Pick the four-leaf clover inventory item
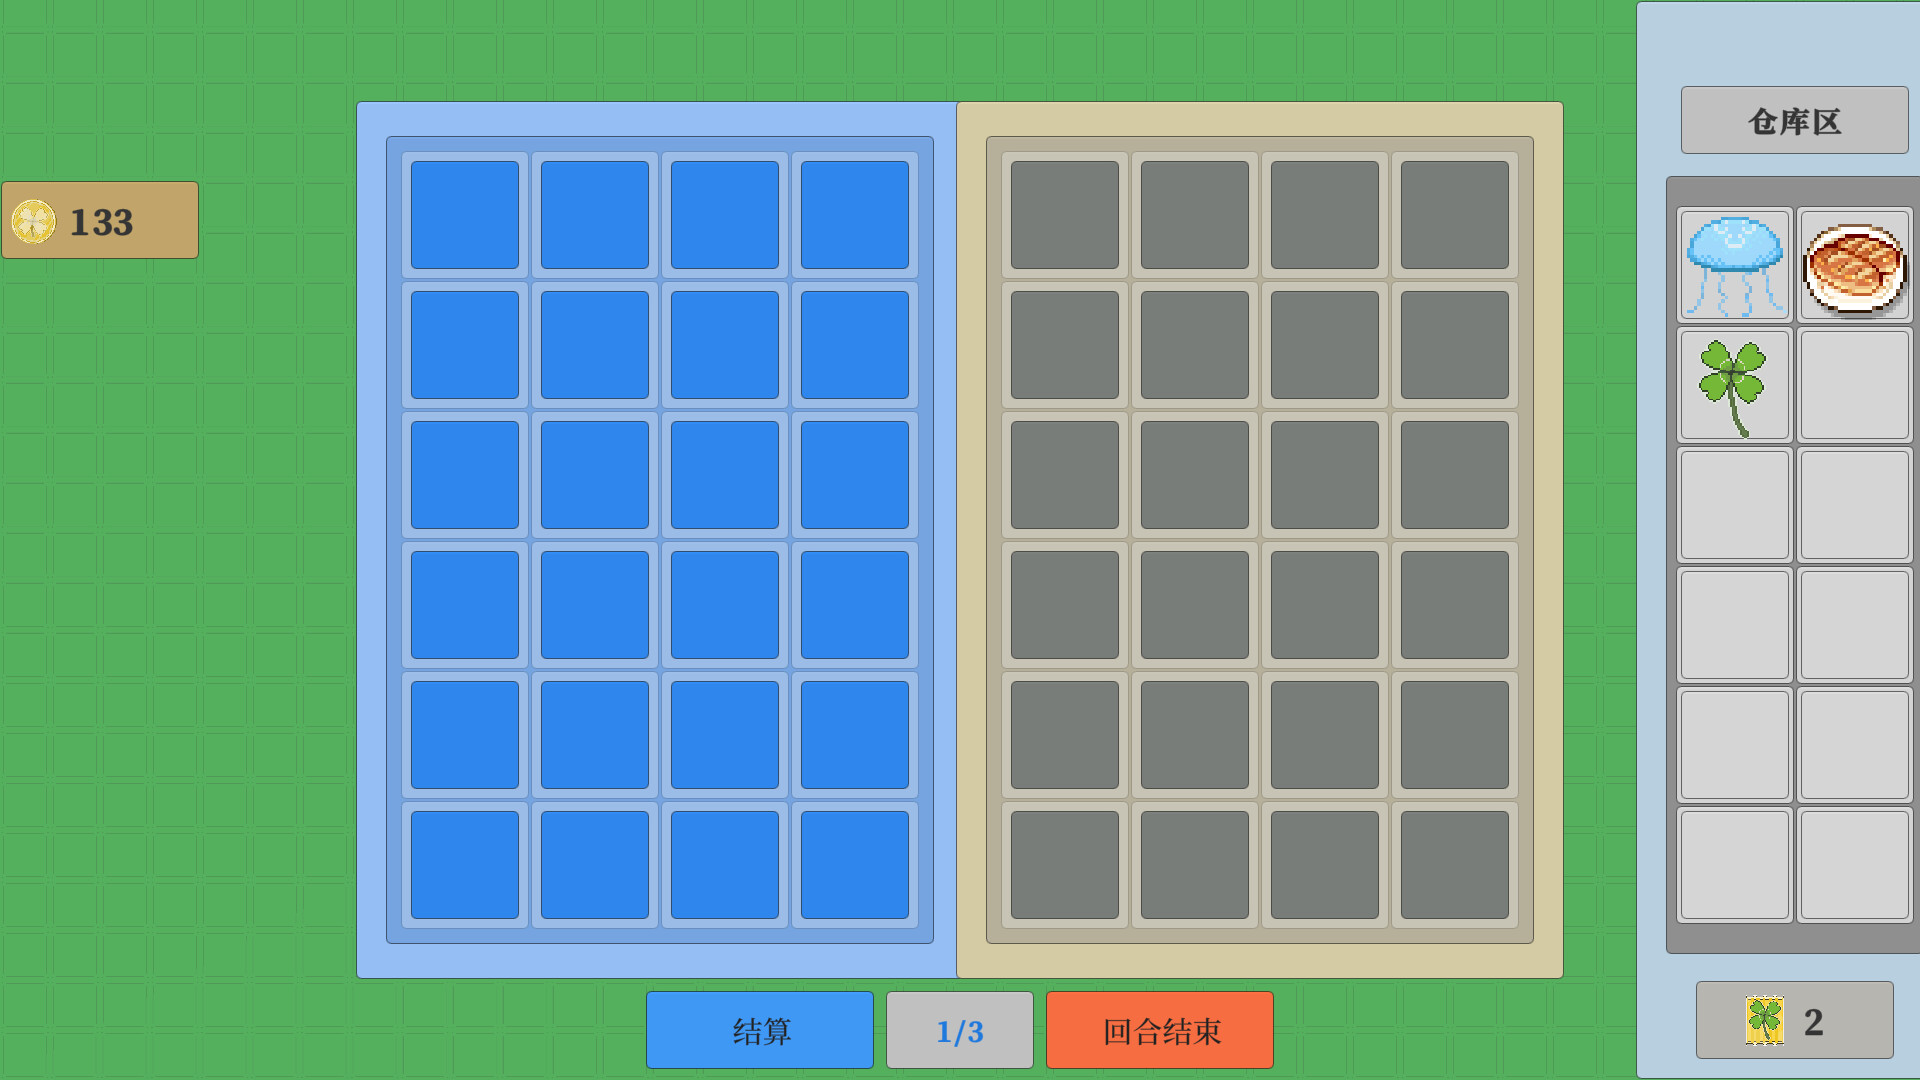 (x=1734, y=385)
